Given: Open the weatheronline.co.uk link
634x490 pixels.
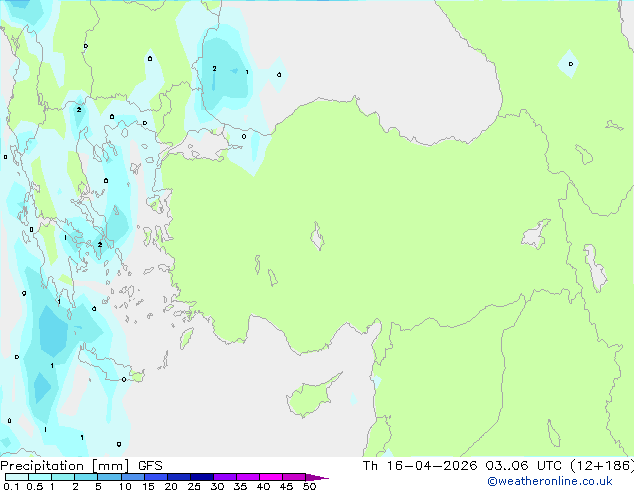Looking at the screenshot, I should point(550,481).
